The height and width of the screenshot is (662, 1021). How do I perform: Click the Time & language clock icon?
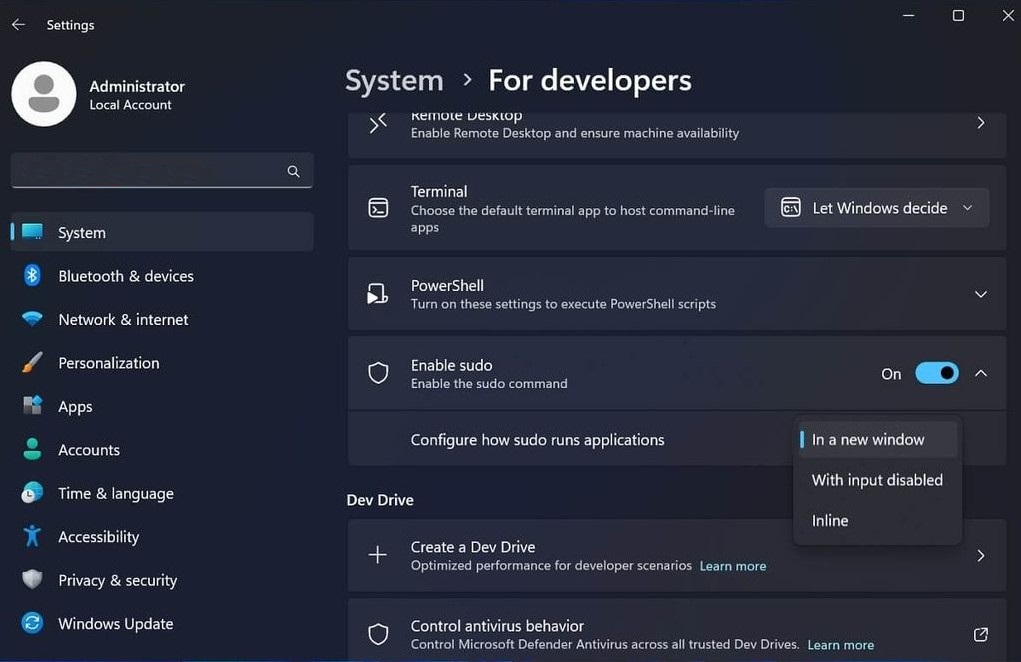pyautogui.click(x=32, y=493)
